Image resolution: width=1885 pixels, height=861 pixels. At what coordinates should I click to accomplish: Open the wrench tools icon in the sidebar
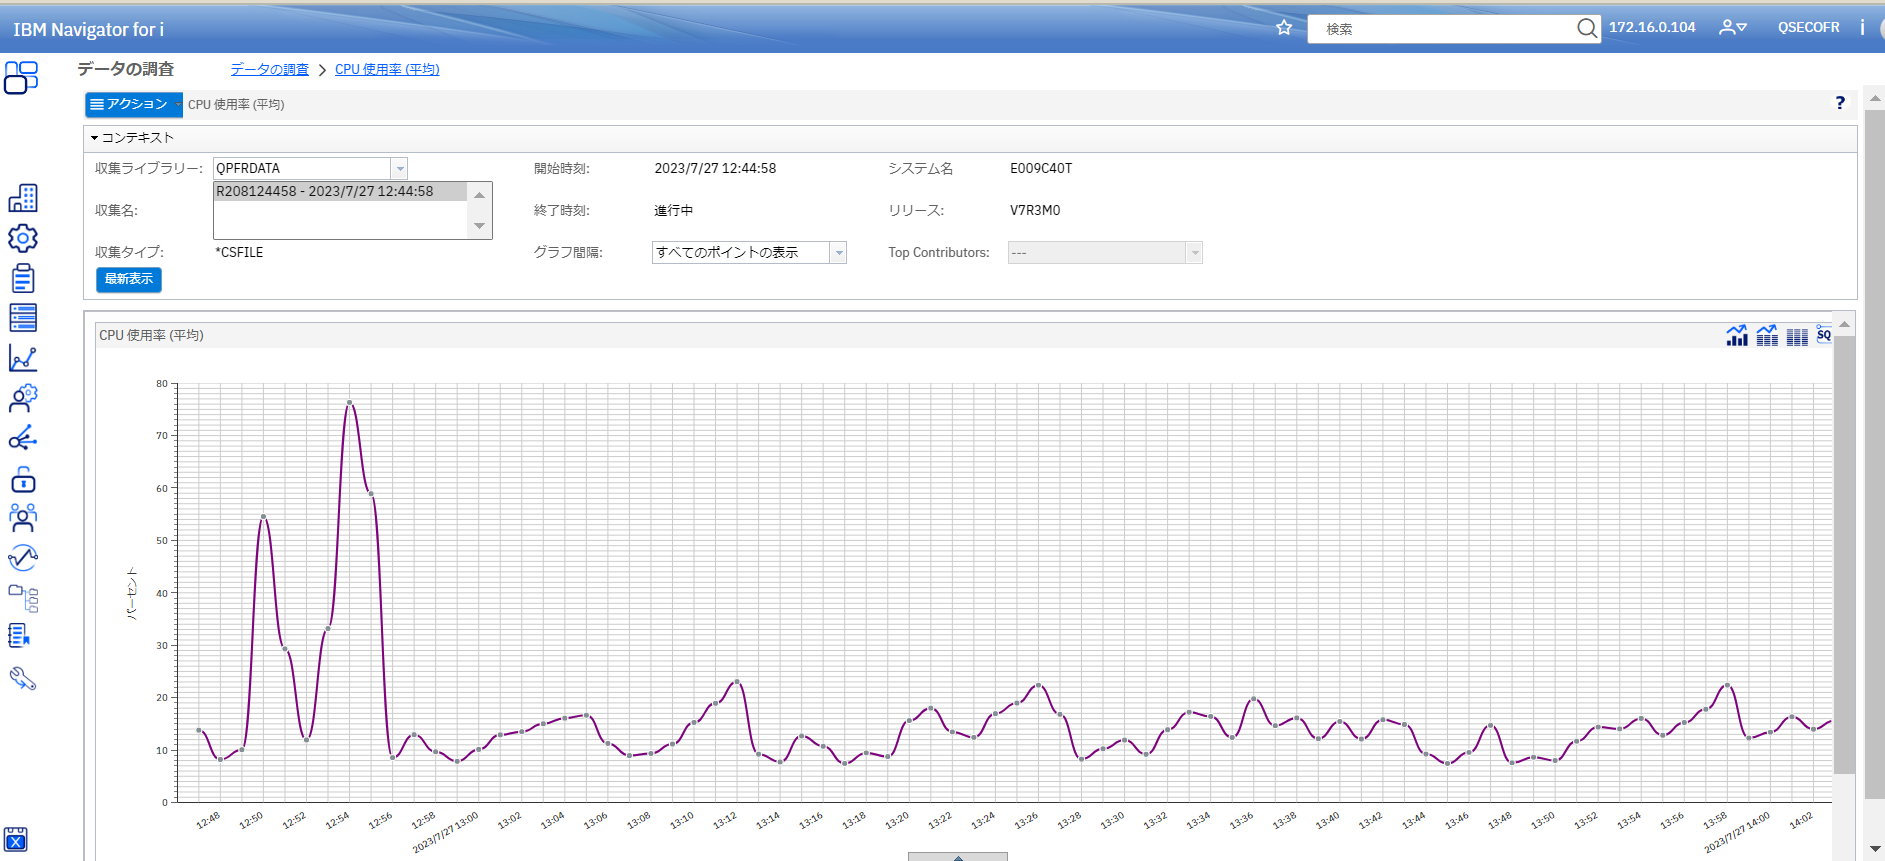click(23, 679)
